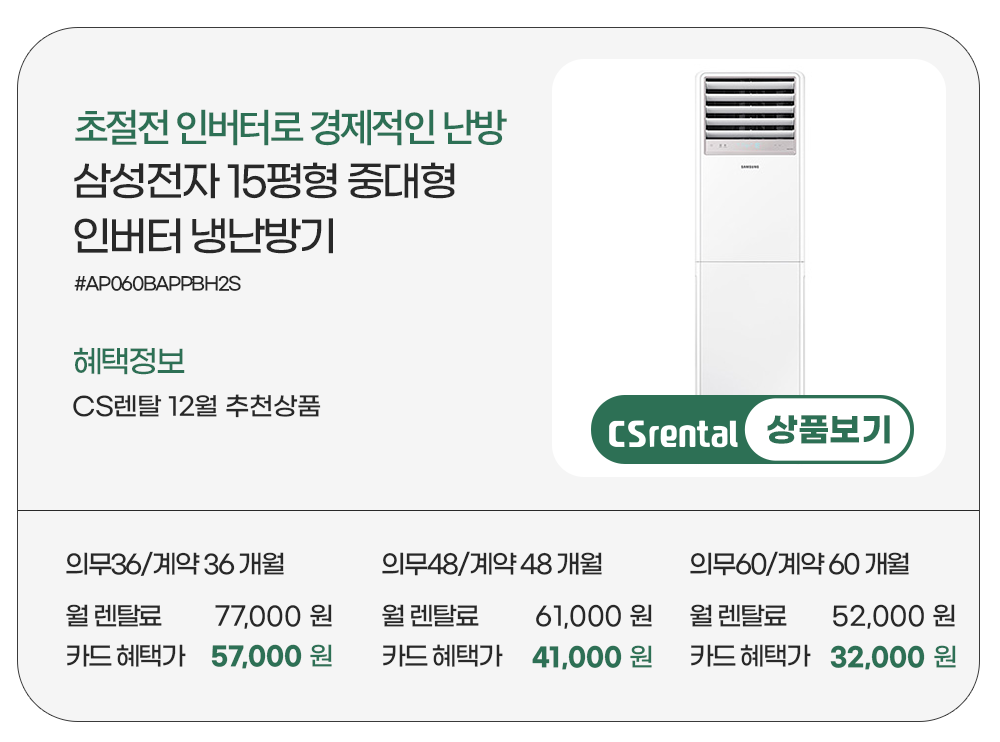Click the product title 삼성전자 15평형 중대형
1000x742 pixels.
265,183
